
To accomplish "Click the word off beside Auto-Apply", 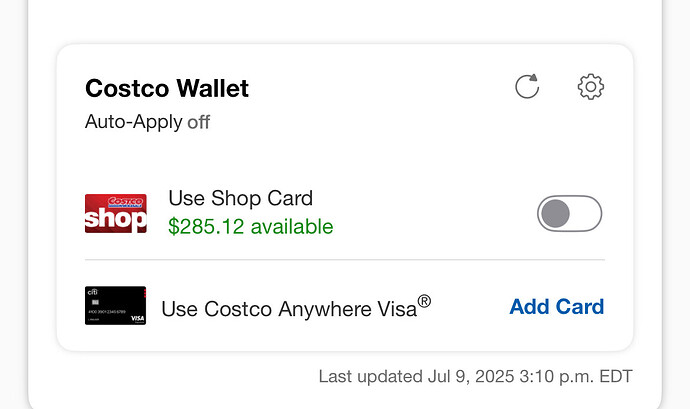I will pyautogui.click(x=198, y=122).
